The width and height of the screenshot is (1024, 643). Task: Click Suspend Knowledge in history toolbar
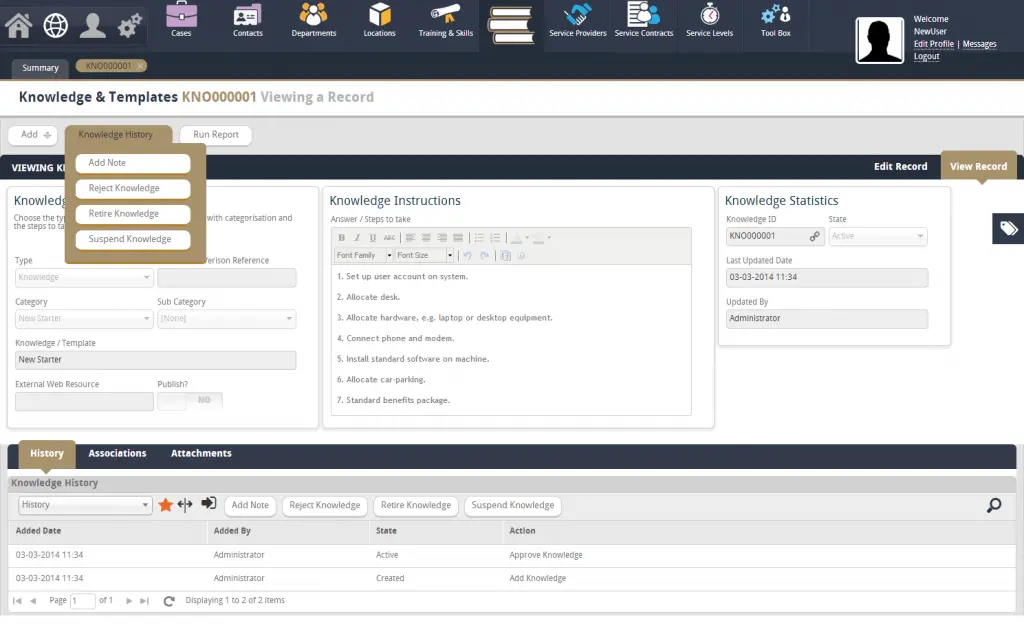click(513, 505)
